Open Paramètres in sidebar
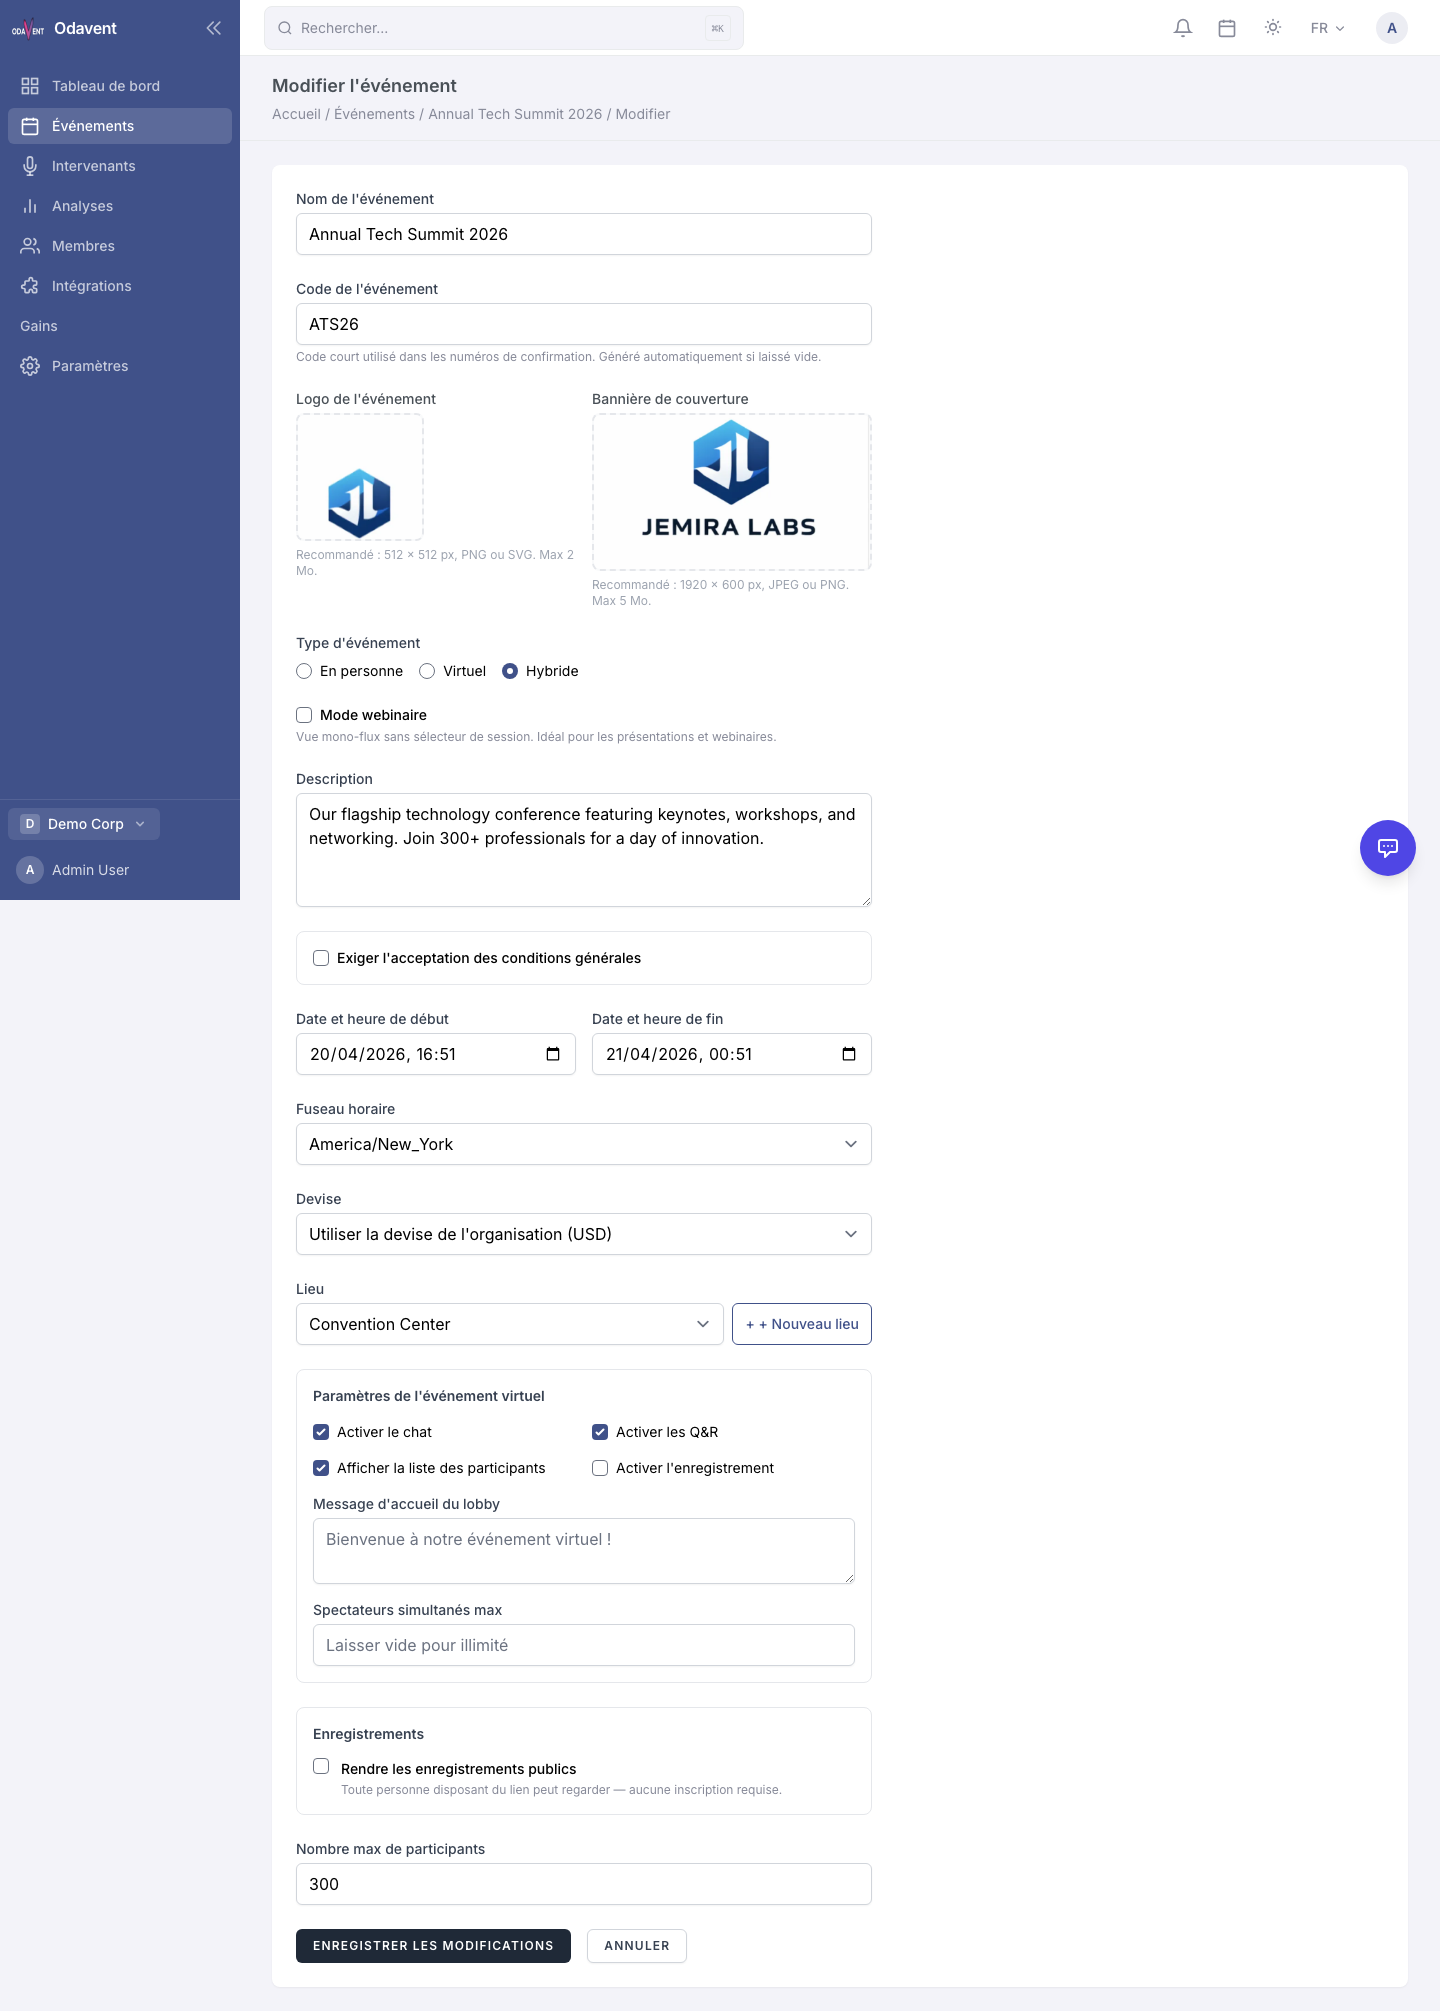 pyautogui.click(x=120, y=366)
